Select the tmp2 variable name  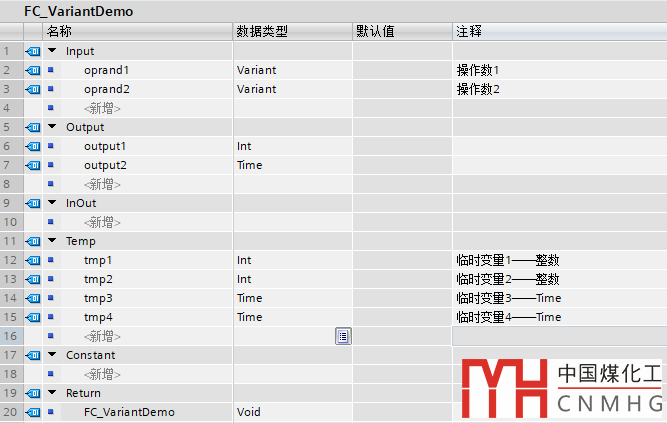pos(98,279)
